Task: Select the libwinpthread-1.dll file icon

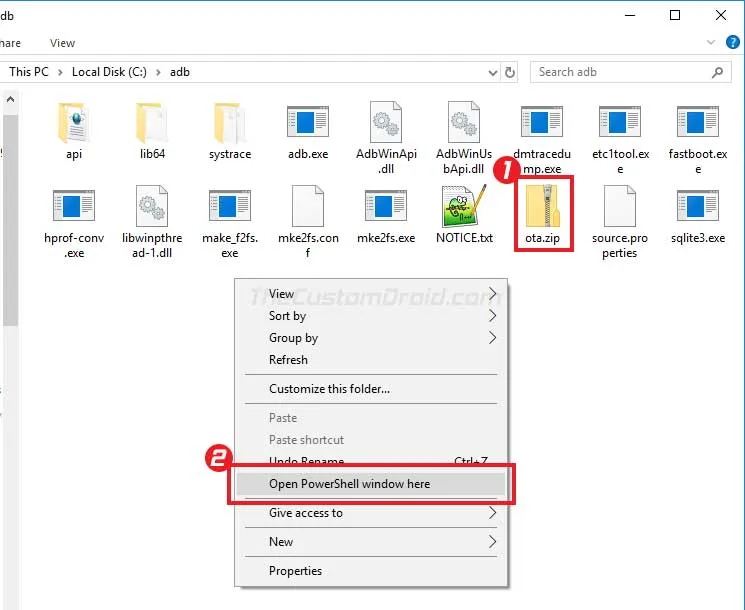Action: click(x=152, y=206)
